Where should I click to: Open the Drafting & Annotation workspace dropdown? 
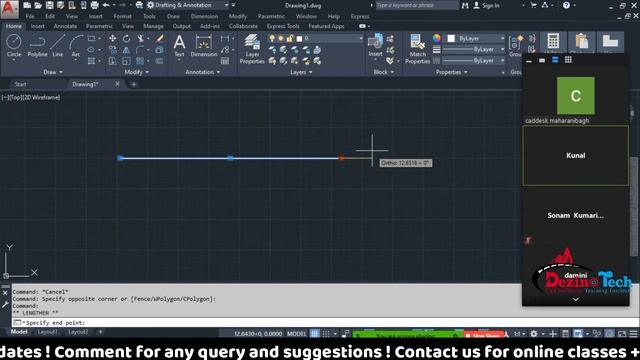click(188, 5)
